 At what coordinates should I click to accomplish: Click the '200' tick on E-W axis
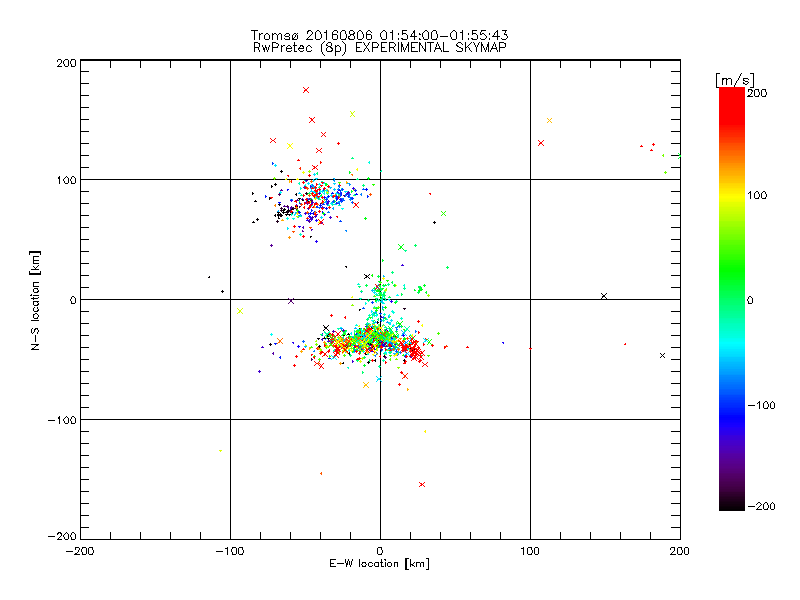click(680, 551)
